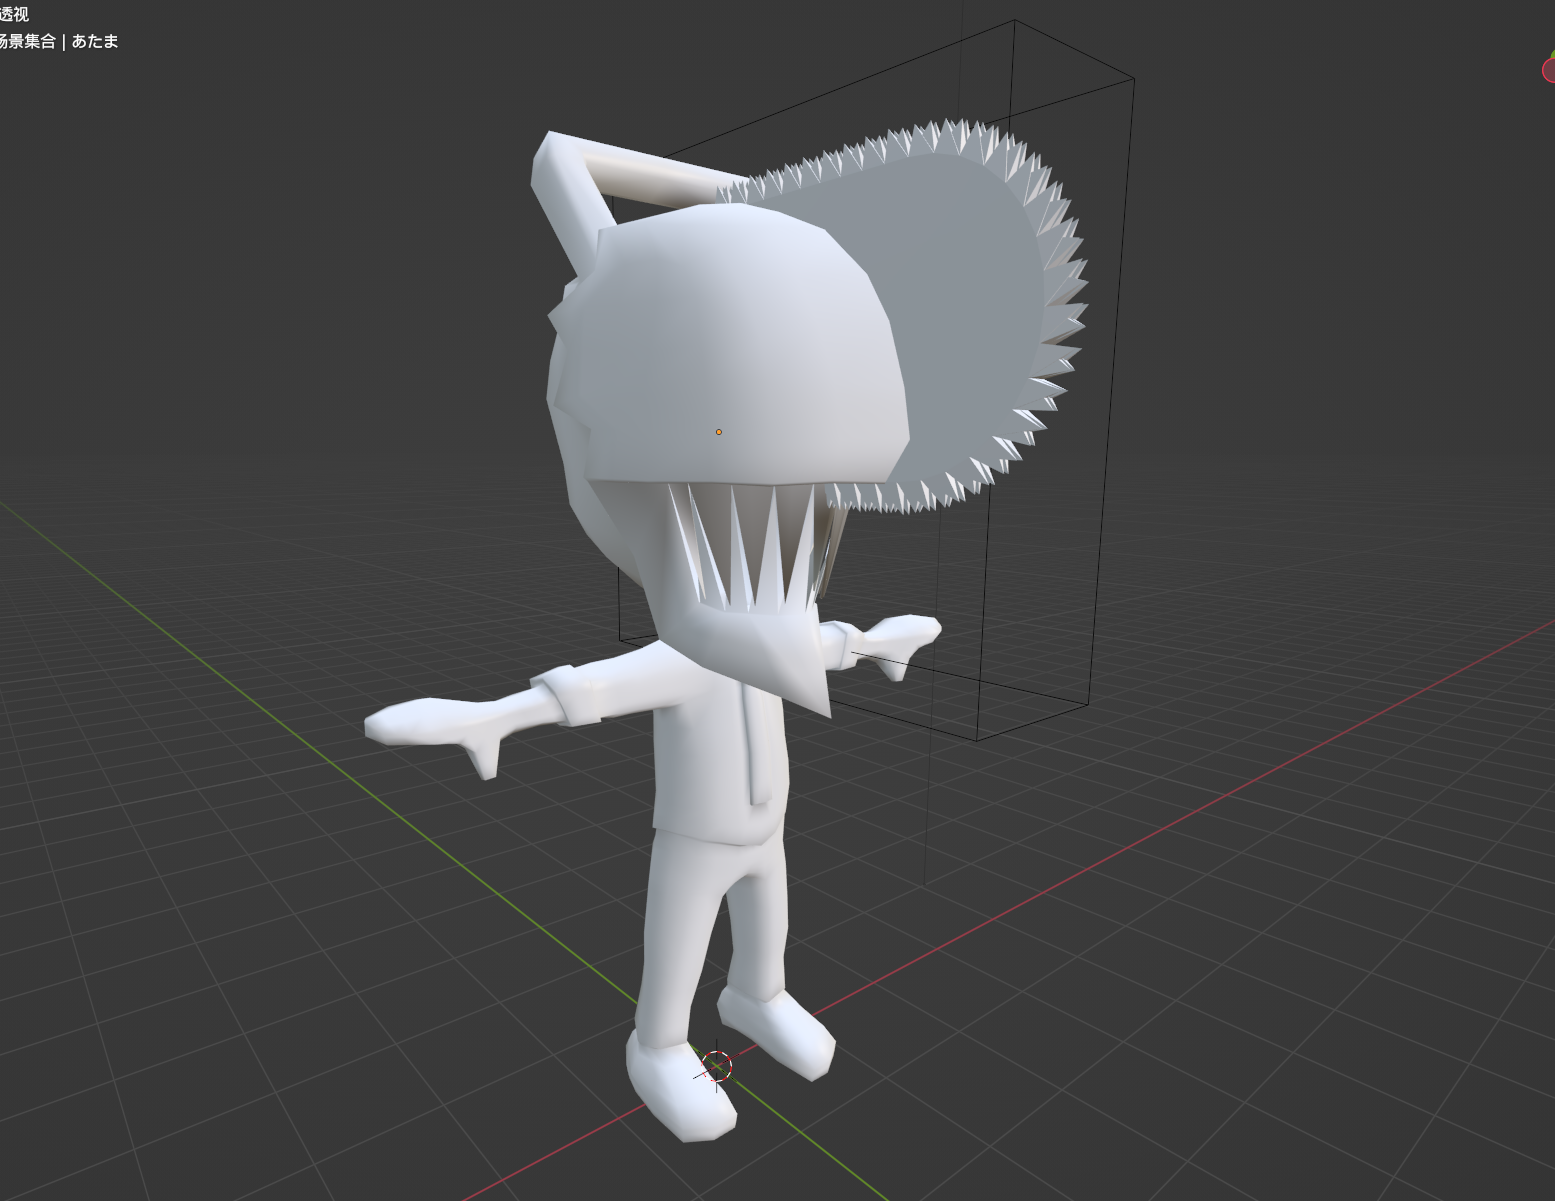Select the shoe nearest the 3D cursor
Image resolution: width=1555 pixels, height=1201 pixels.
coord(680,1090)
